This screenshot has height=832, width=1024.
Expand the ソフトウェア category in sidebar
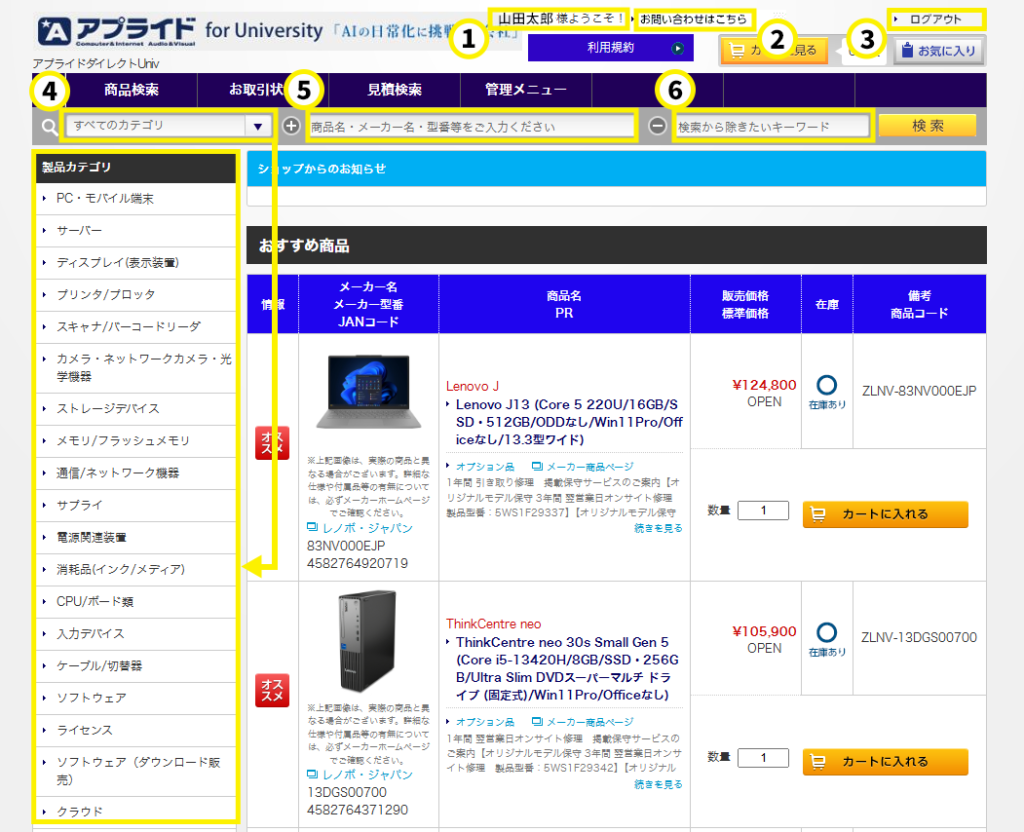click(91, 698)
